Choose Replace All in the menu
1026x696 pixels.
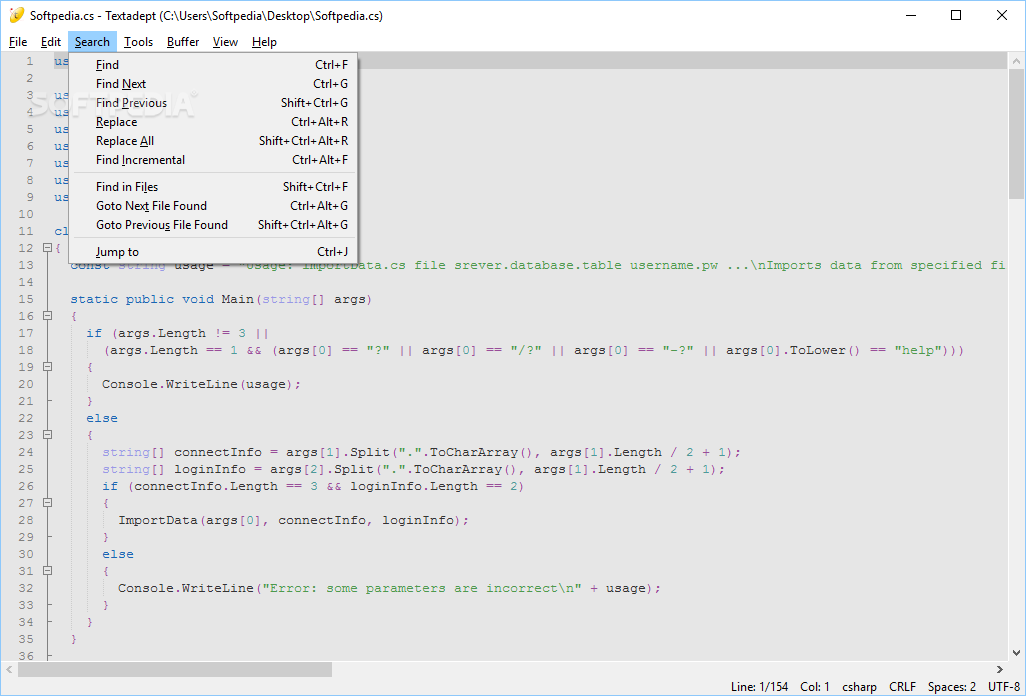213,141
